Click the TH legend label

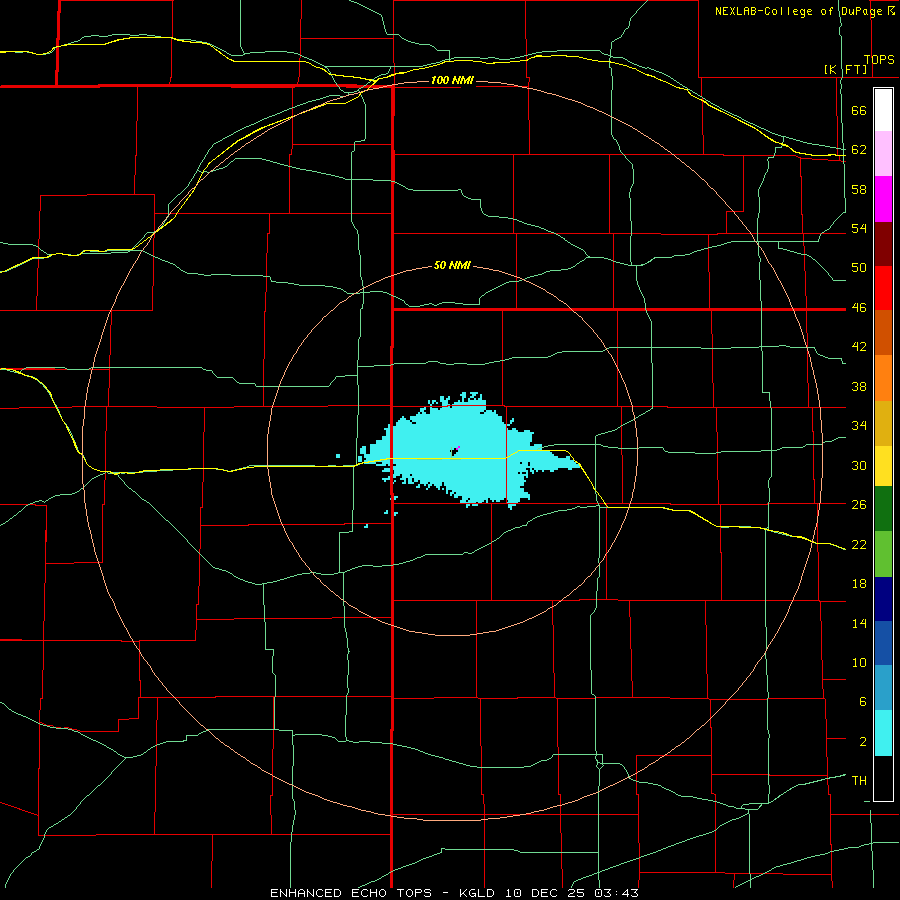point(859,781)
